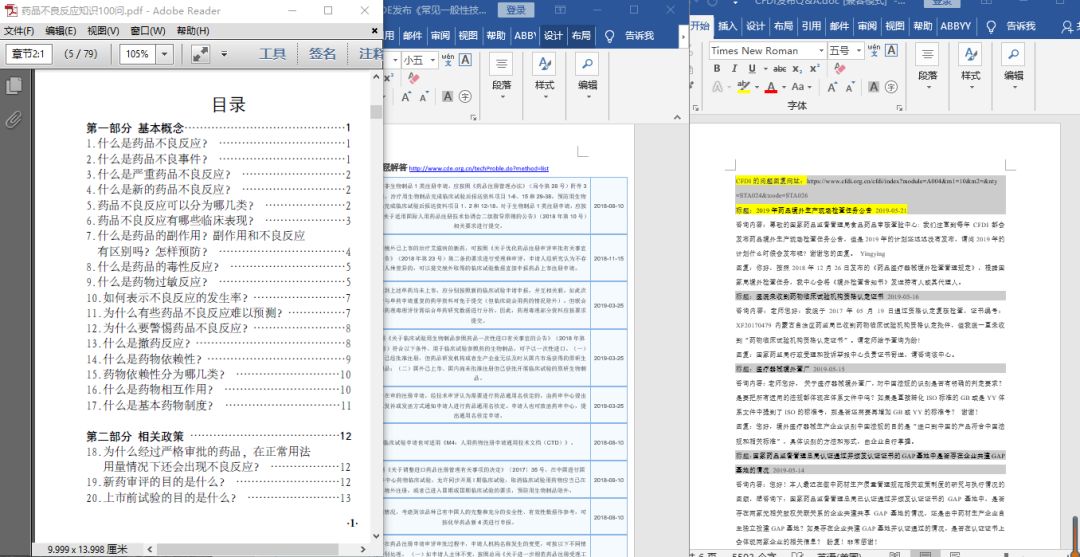Viewport: 1080px width, 557px height.
Task: Apply yellow text highlight color
Action: (x=744, y=87)
